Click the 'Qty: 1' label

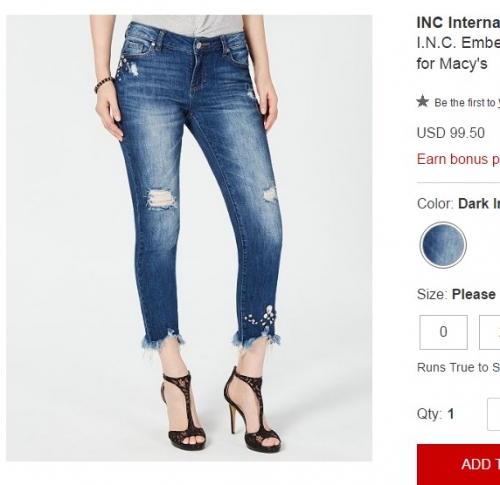(x=436, y=414)
